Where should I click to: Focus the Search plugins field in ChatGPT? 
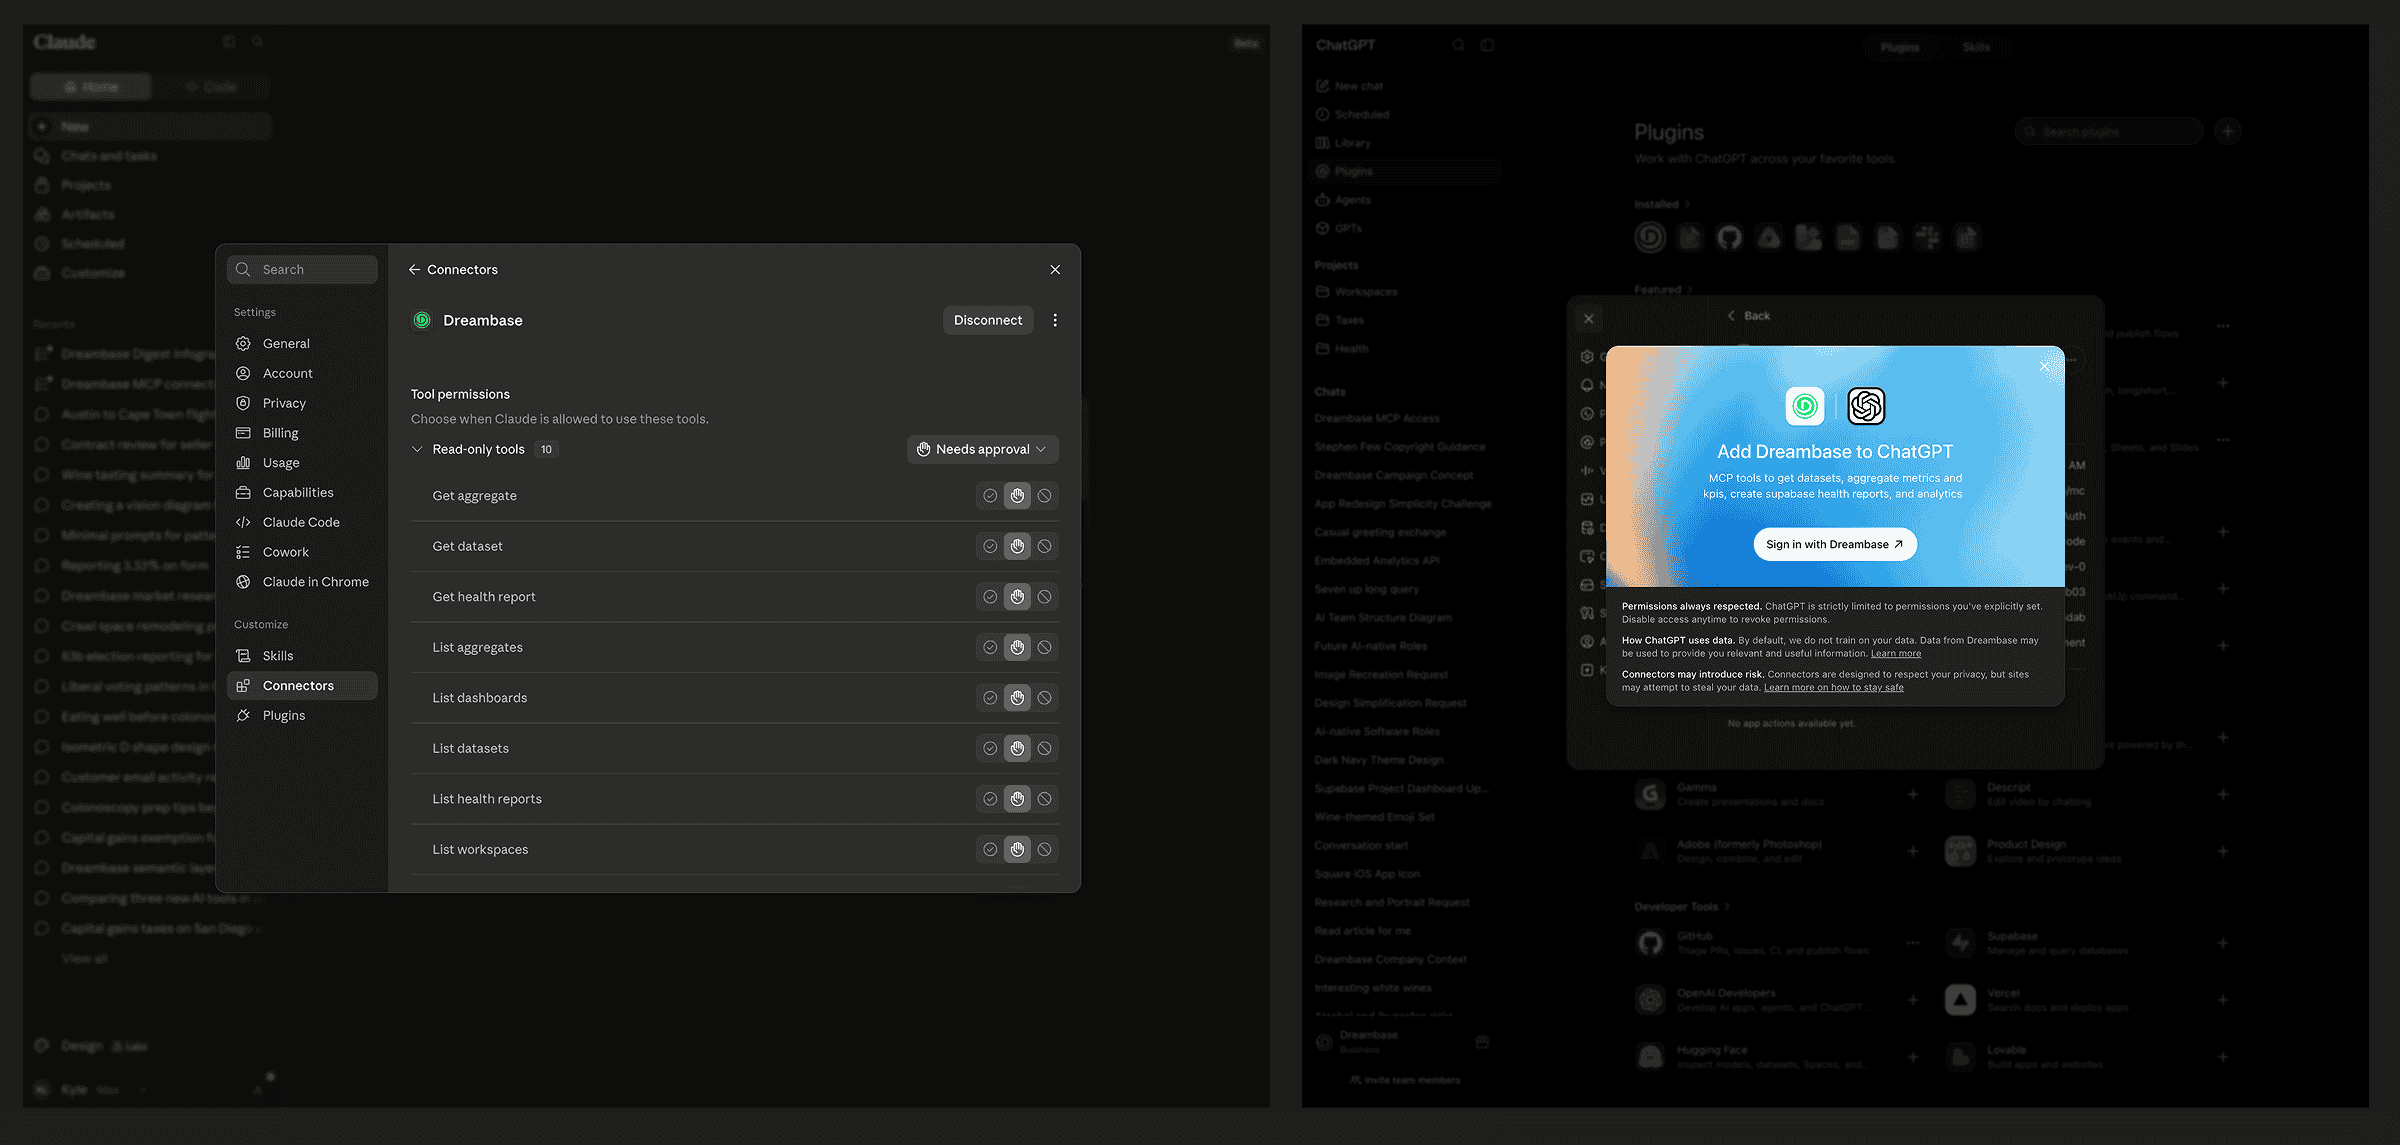coord(2109,131)
